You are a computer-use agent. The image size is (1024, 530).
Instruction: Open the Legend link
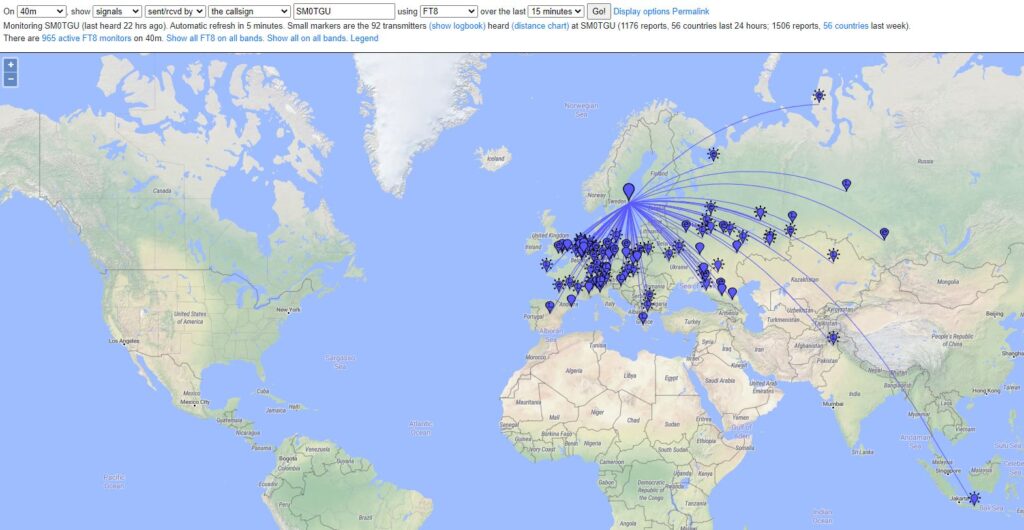click(x=364, y=39)
